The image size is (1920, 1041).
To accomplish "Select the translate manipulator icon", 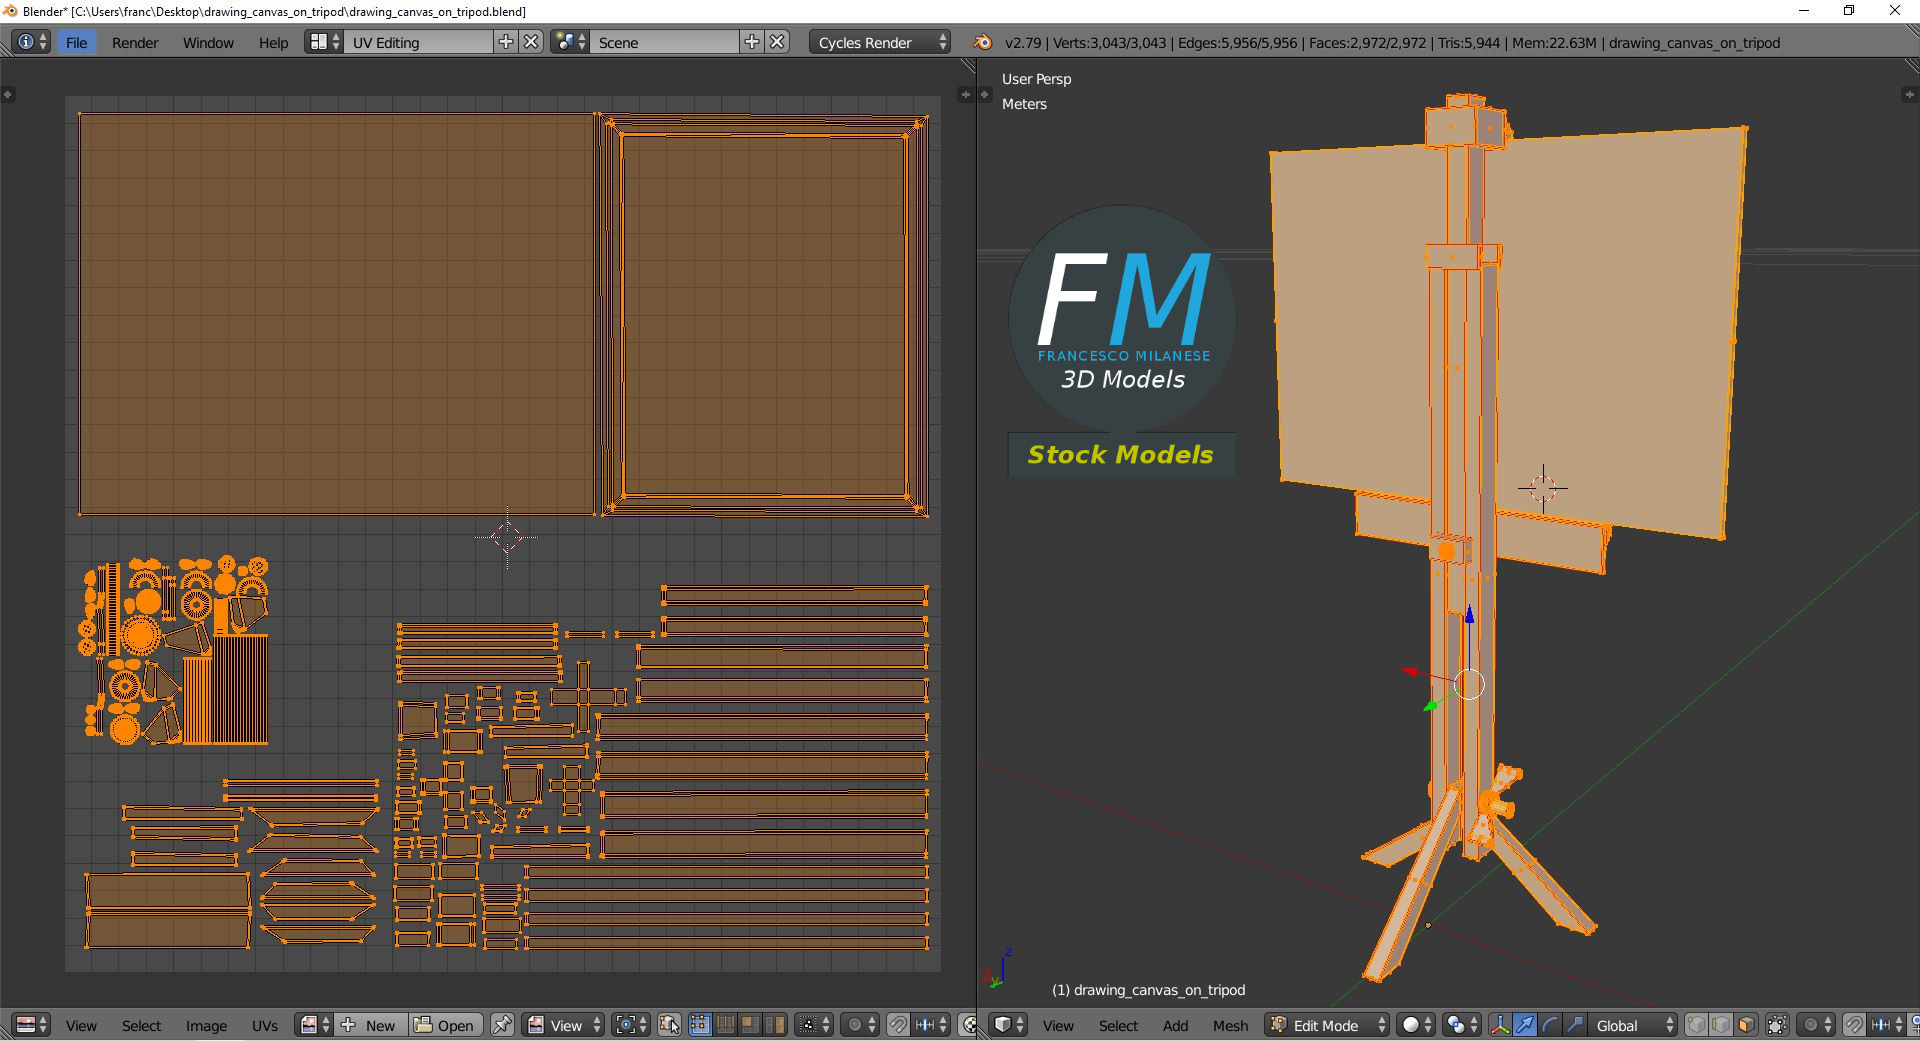I will pyautogui.click(x=1525, y=1025).
